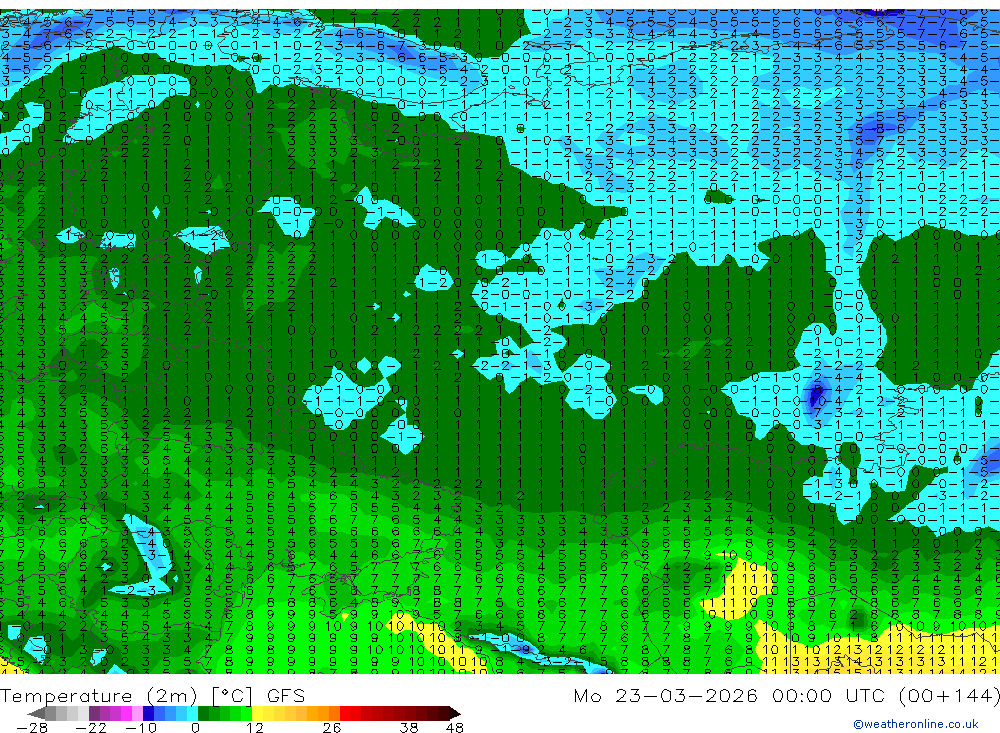Click the 26 legend label
The height and width of the screenshot is (733, 1000).
coord(332,727)
